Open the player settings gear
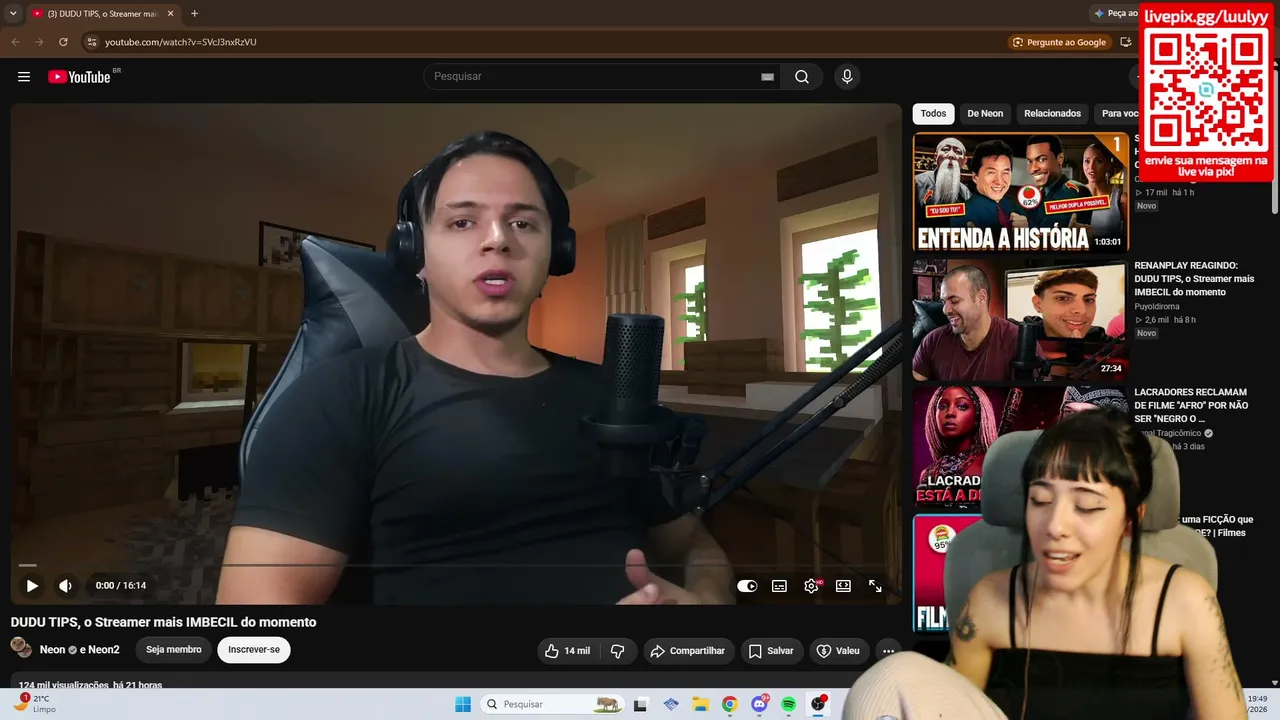This screenshot has height=720, width=1280. click(811, 586)
